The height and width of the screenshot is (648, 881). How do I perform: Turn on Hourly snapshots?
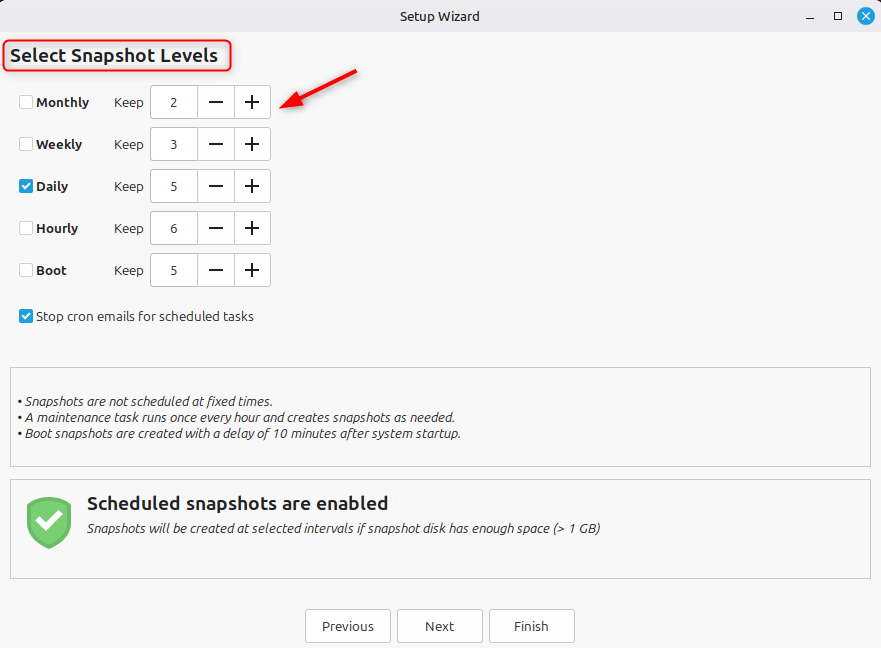(26, 228)
